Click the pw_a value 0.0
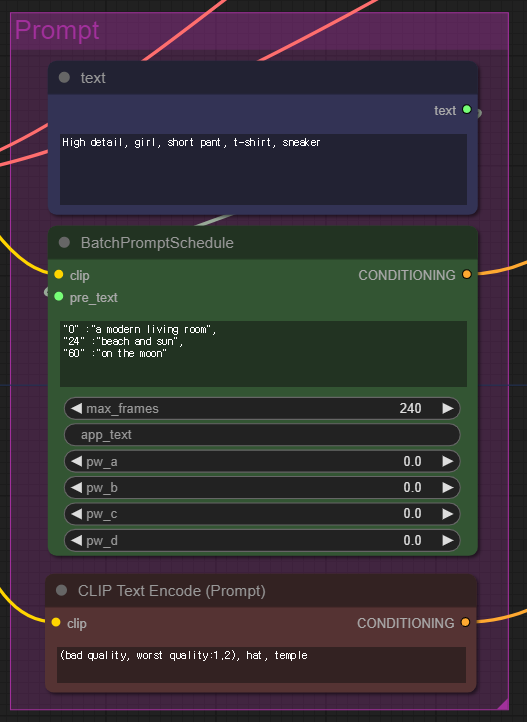This screenshot has height=722, width=527. (412, 461)
